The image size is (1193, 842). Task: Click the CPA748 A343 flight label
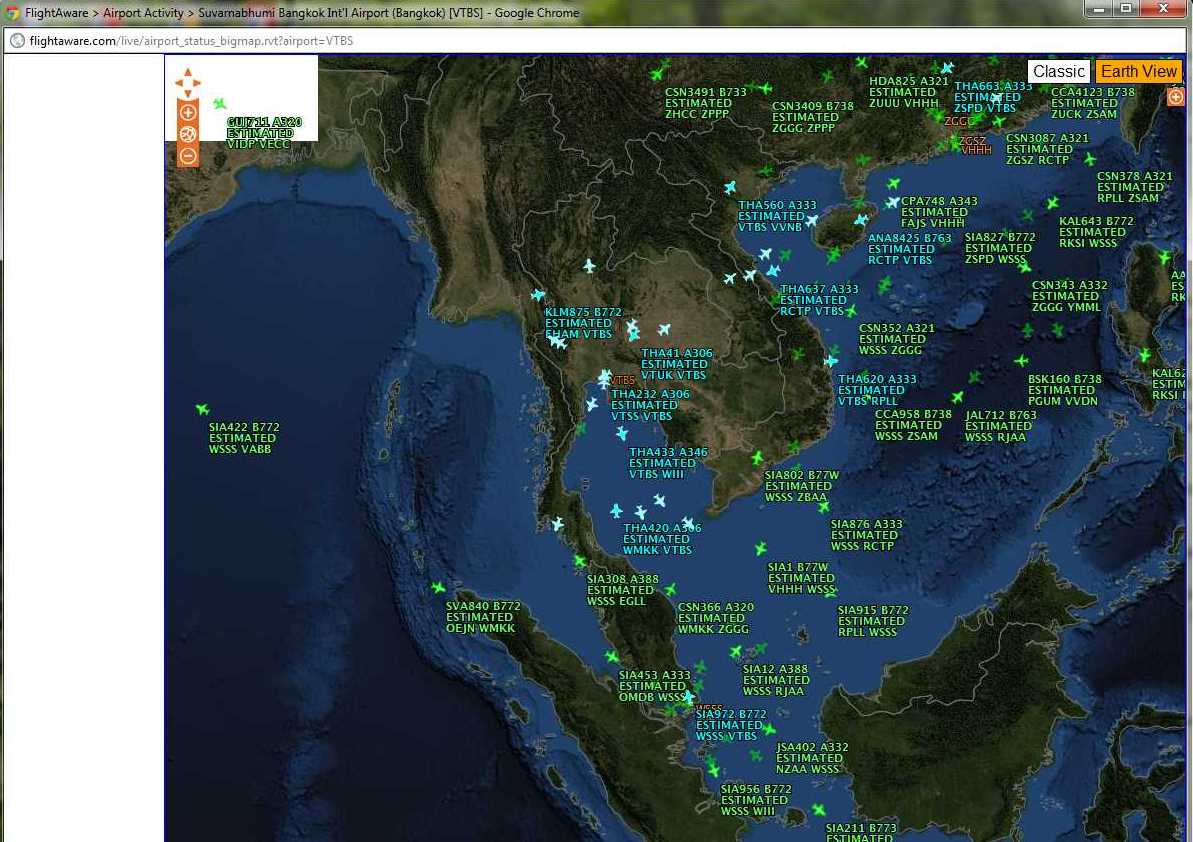939,212
